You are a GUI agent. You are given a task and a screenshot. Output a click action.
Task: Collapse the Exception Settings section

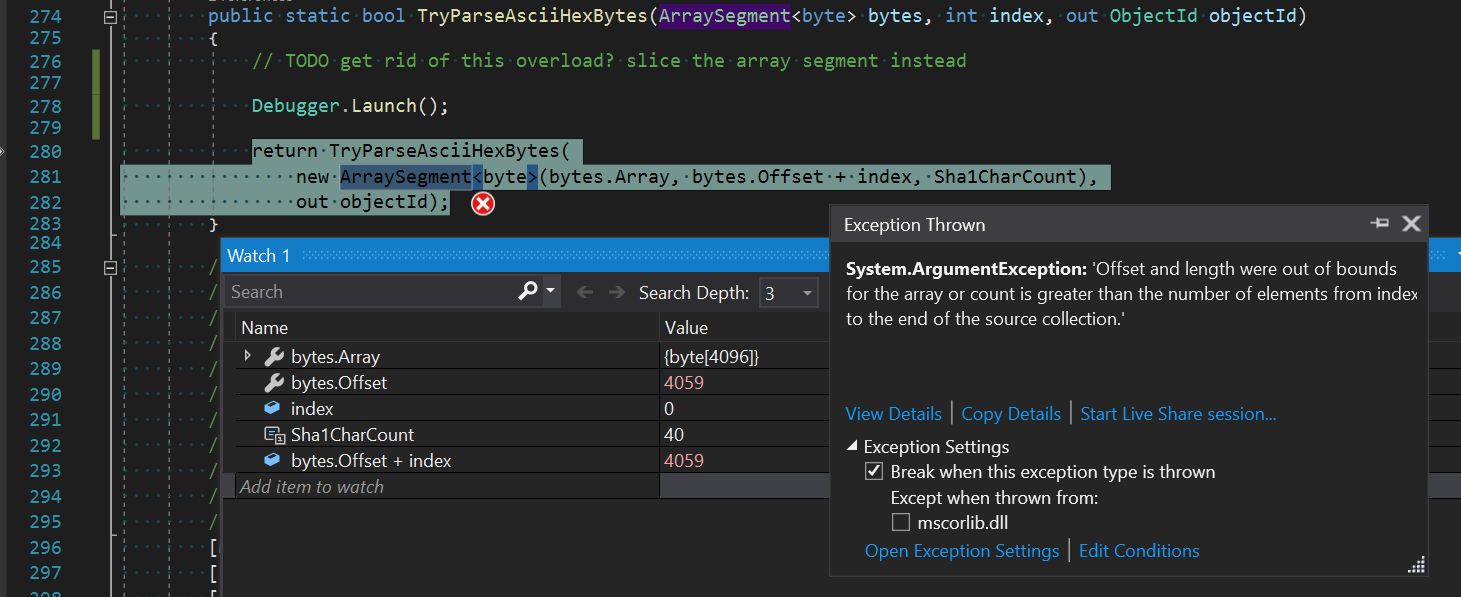(852, 446)
